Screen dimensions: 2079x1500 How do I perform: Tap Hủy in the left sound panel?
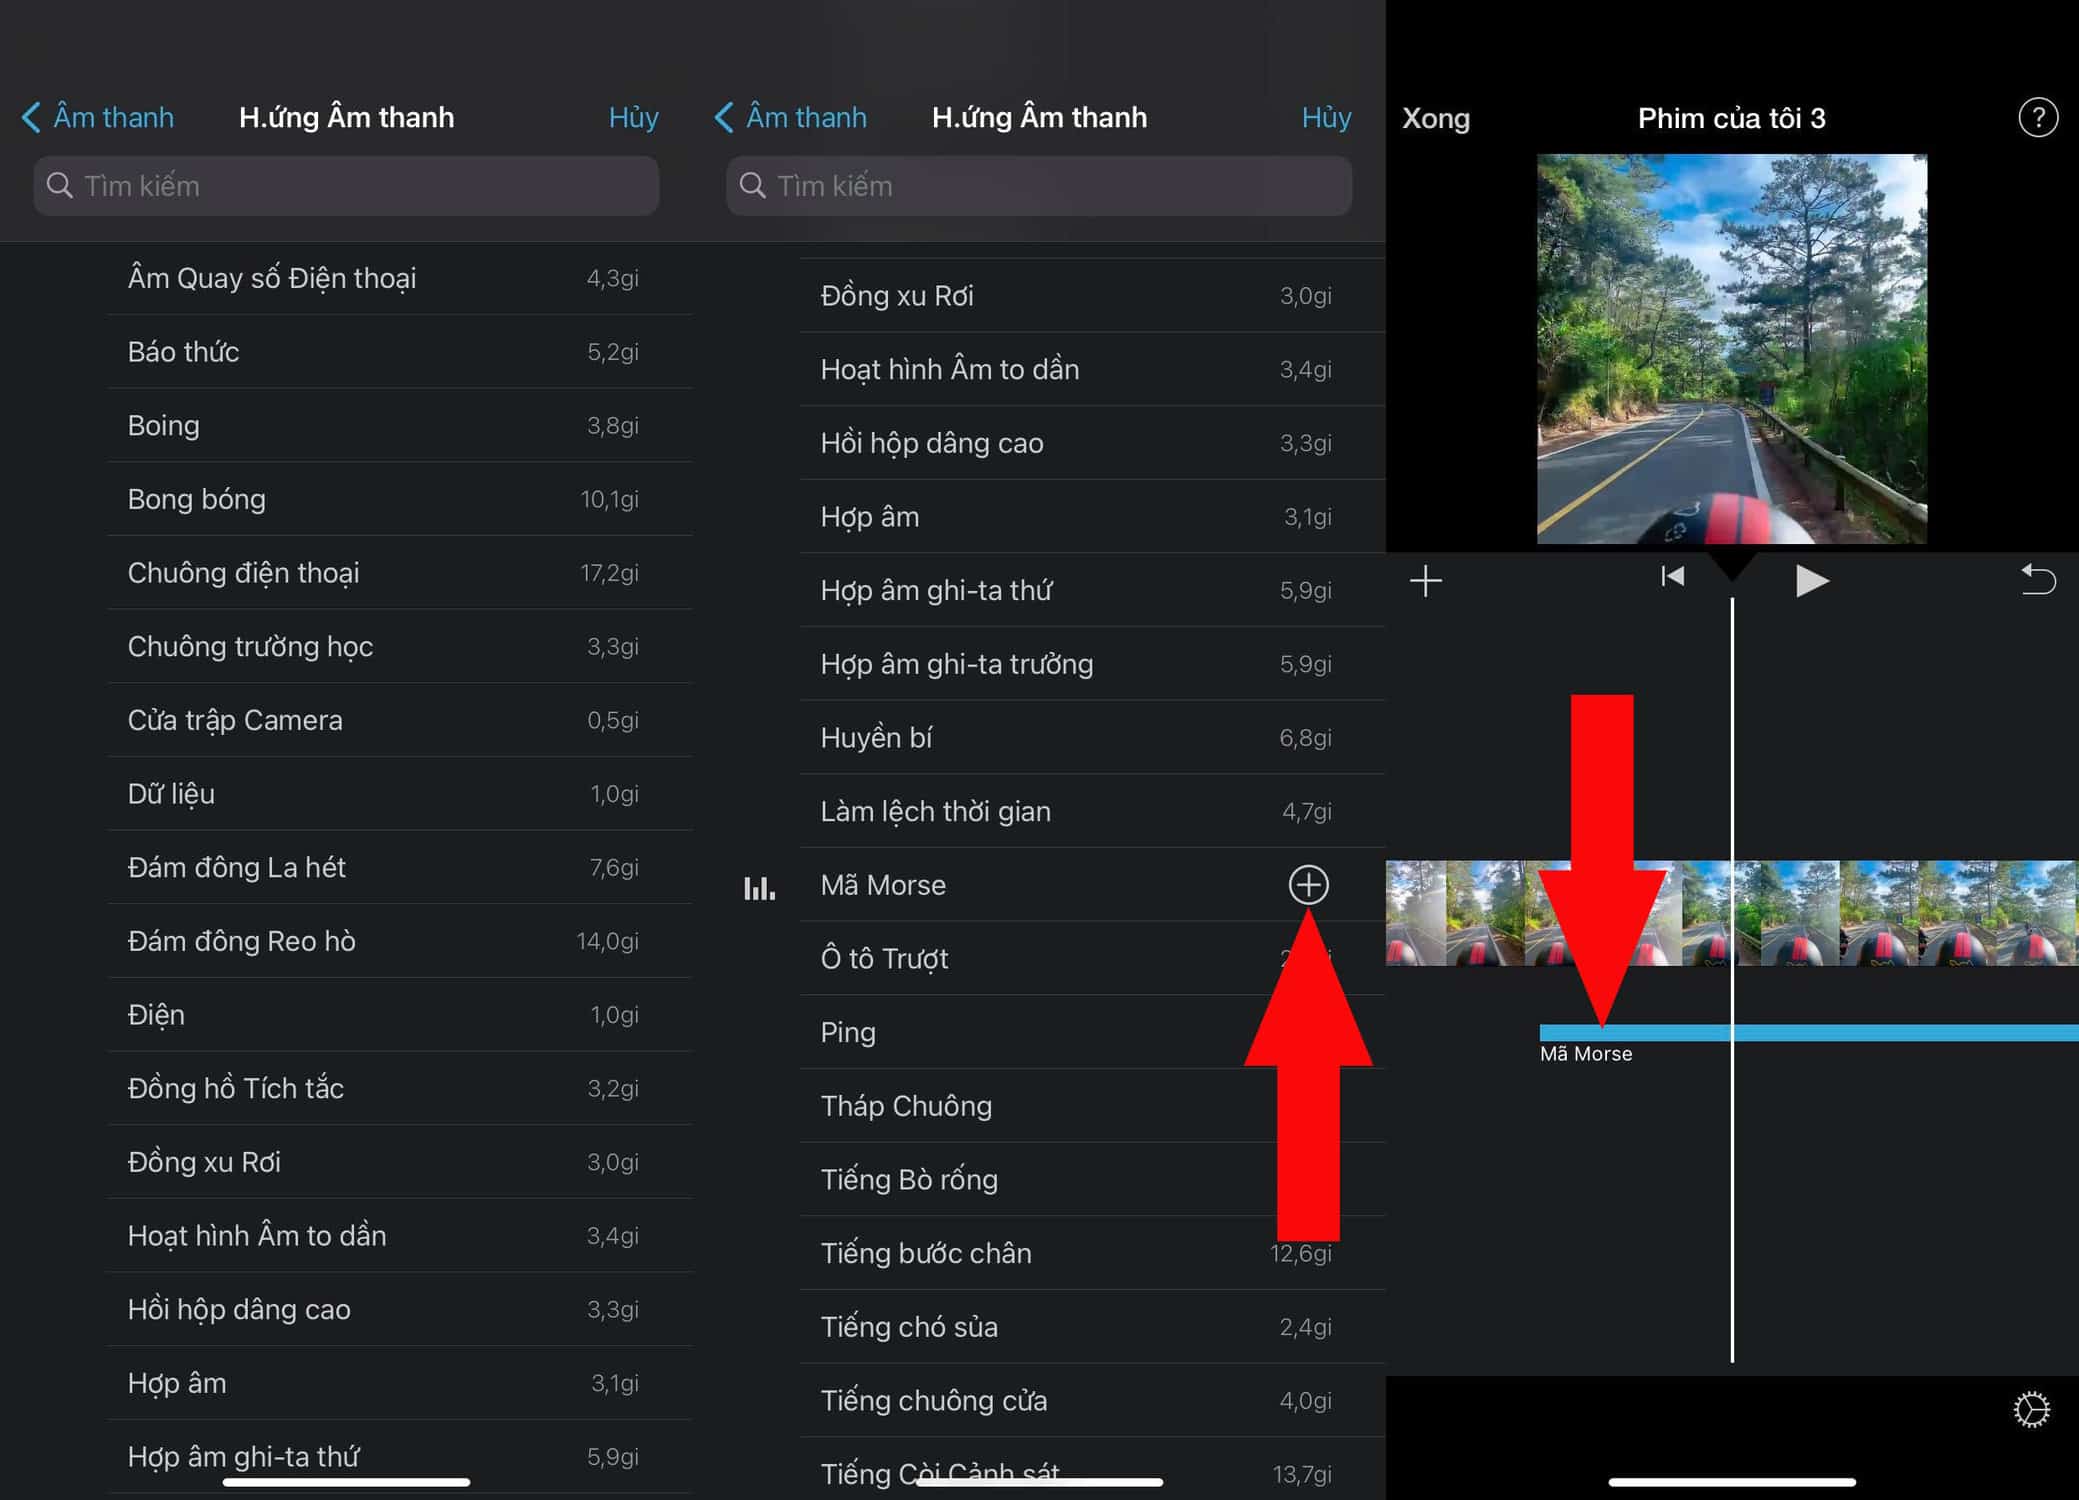tap(633, 118)
